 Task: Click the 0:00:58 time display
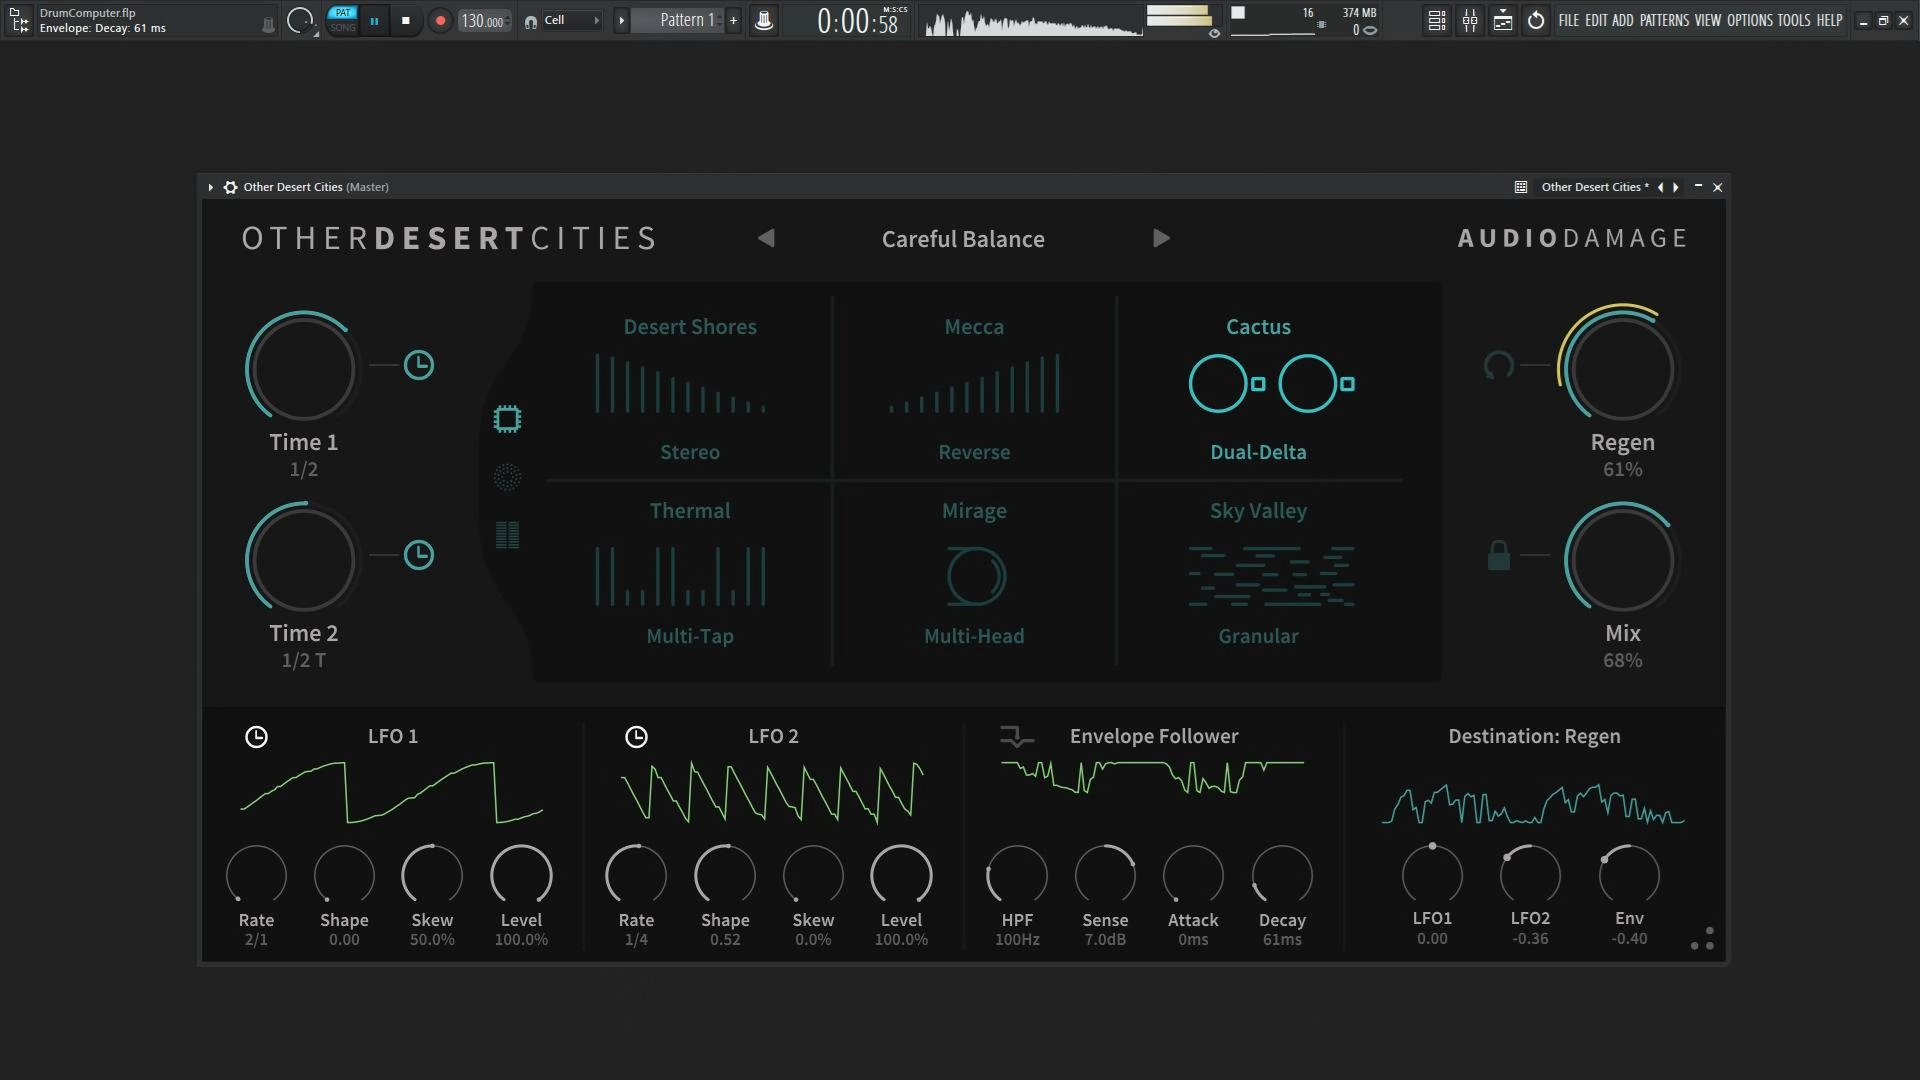coord(858,21)
